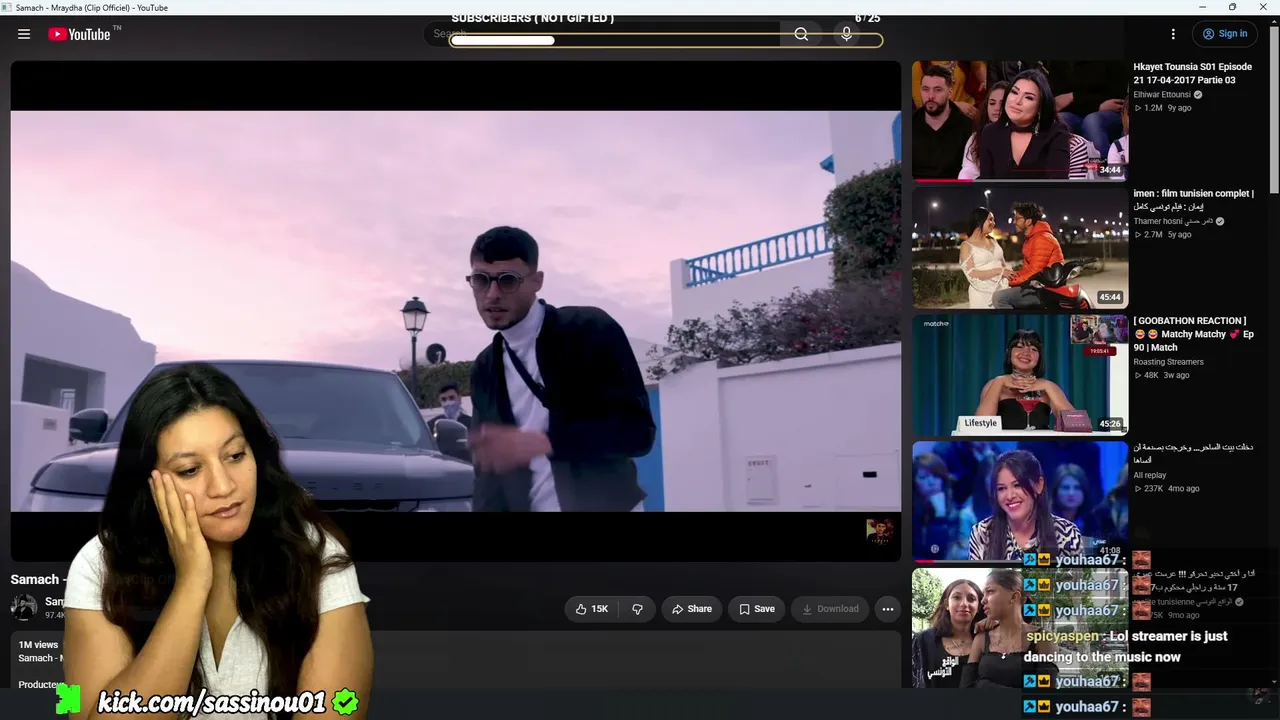The width and height of the screenshot is (1280, 720).
Task: Click the '1.2M 9y ago' view count
Action: pos(1162,108)
